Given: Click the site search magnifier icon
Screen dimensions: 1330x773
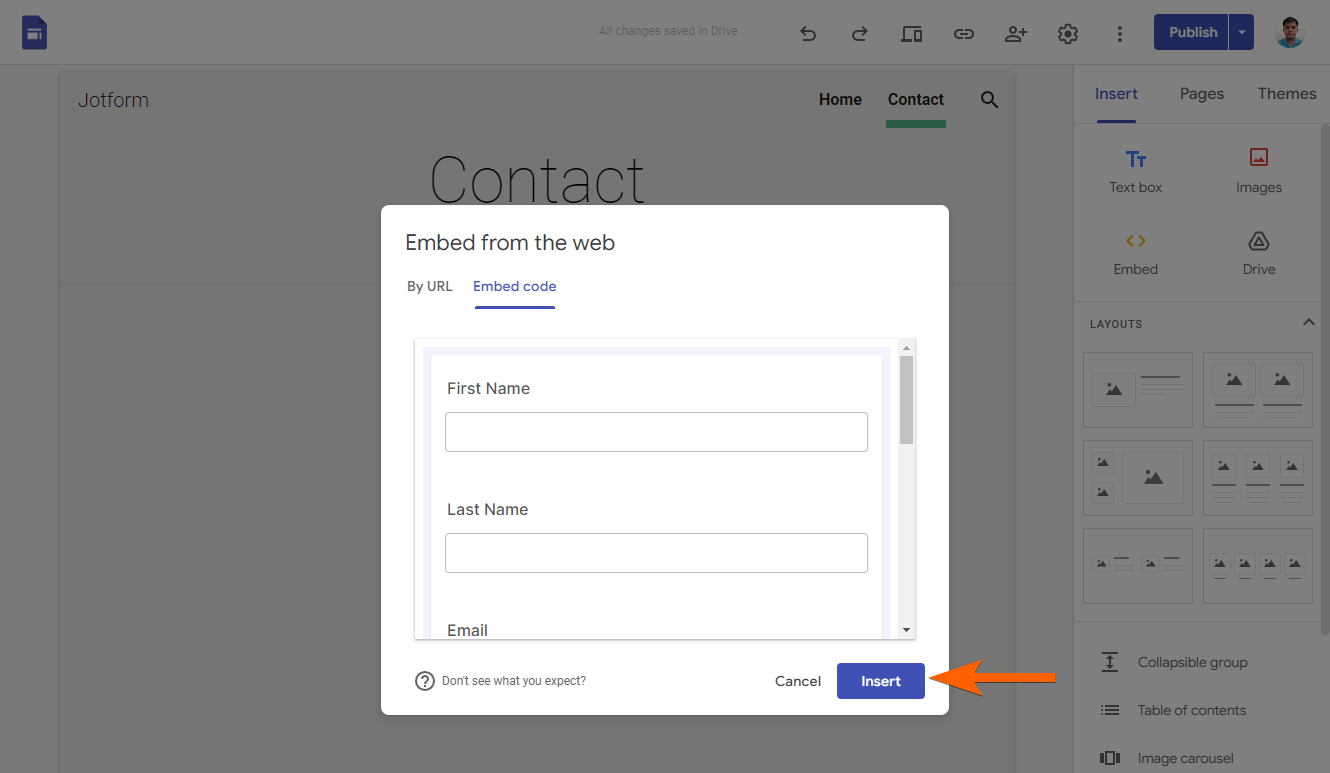Looking at the screenshot, I should pyautogui.click(x=989, y=100).
